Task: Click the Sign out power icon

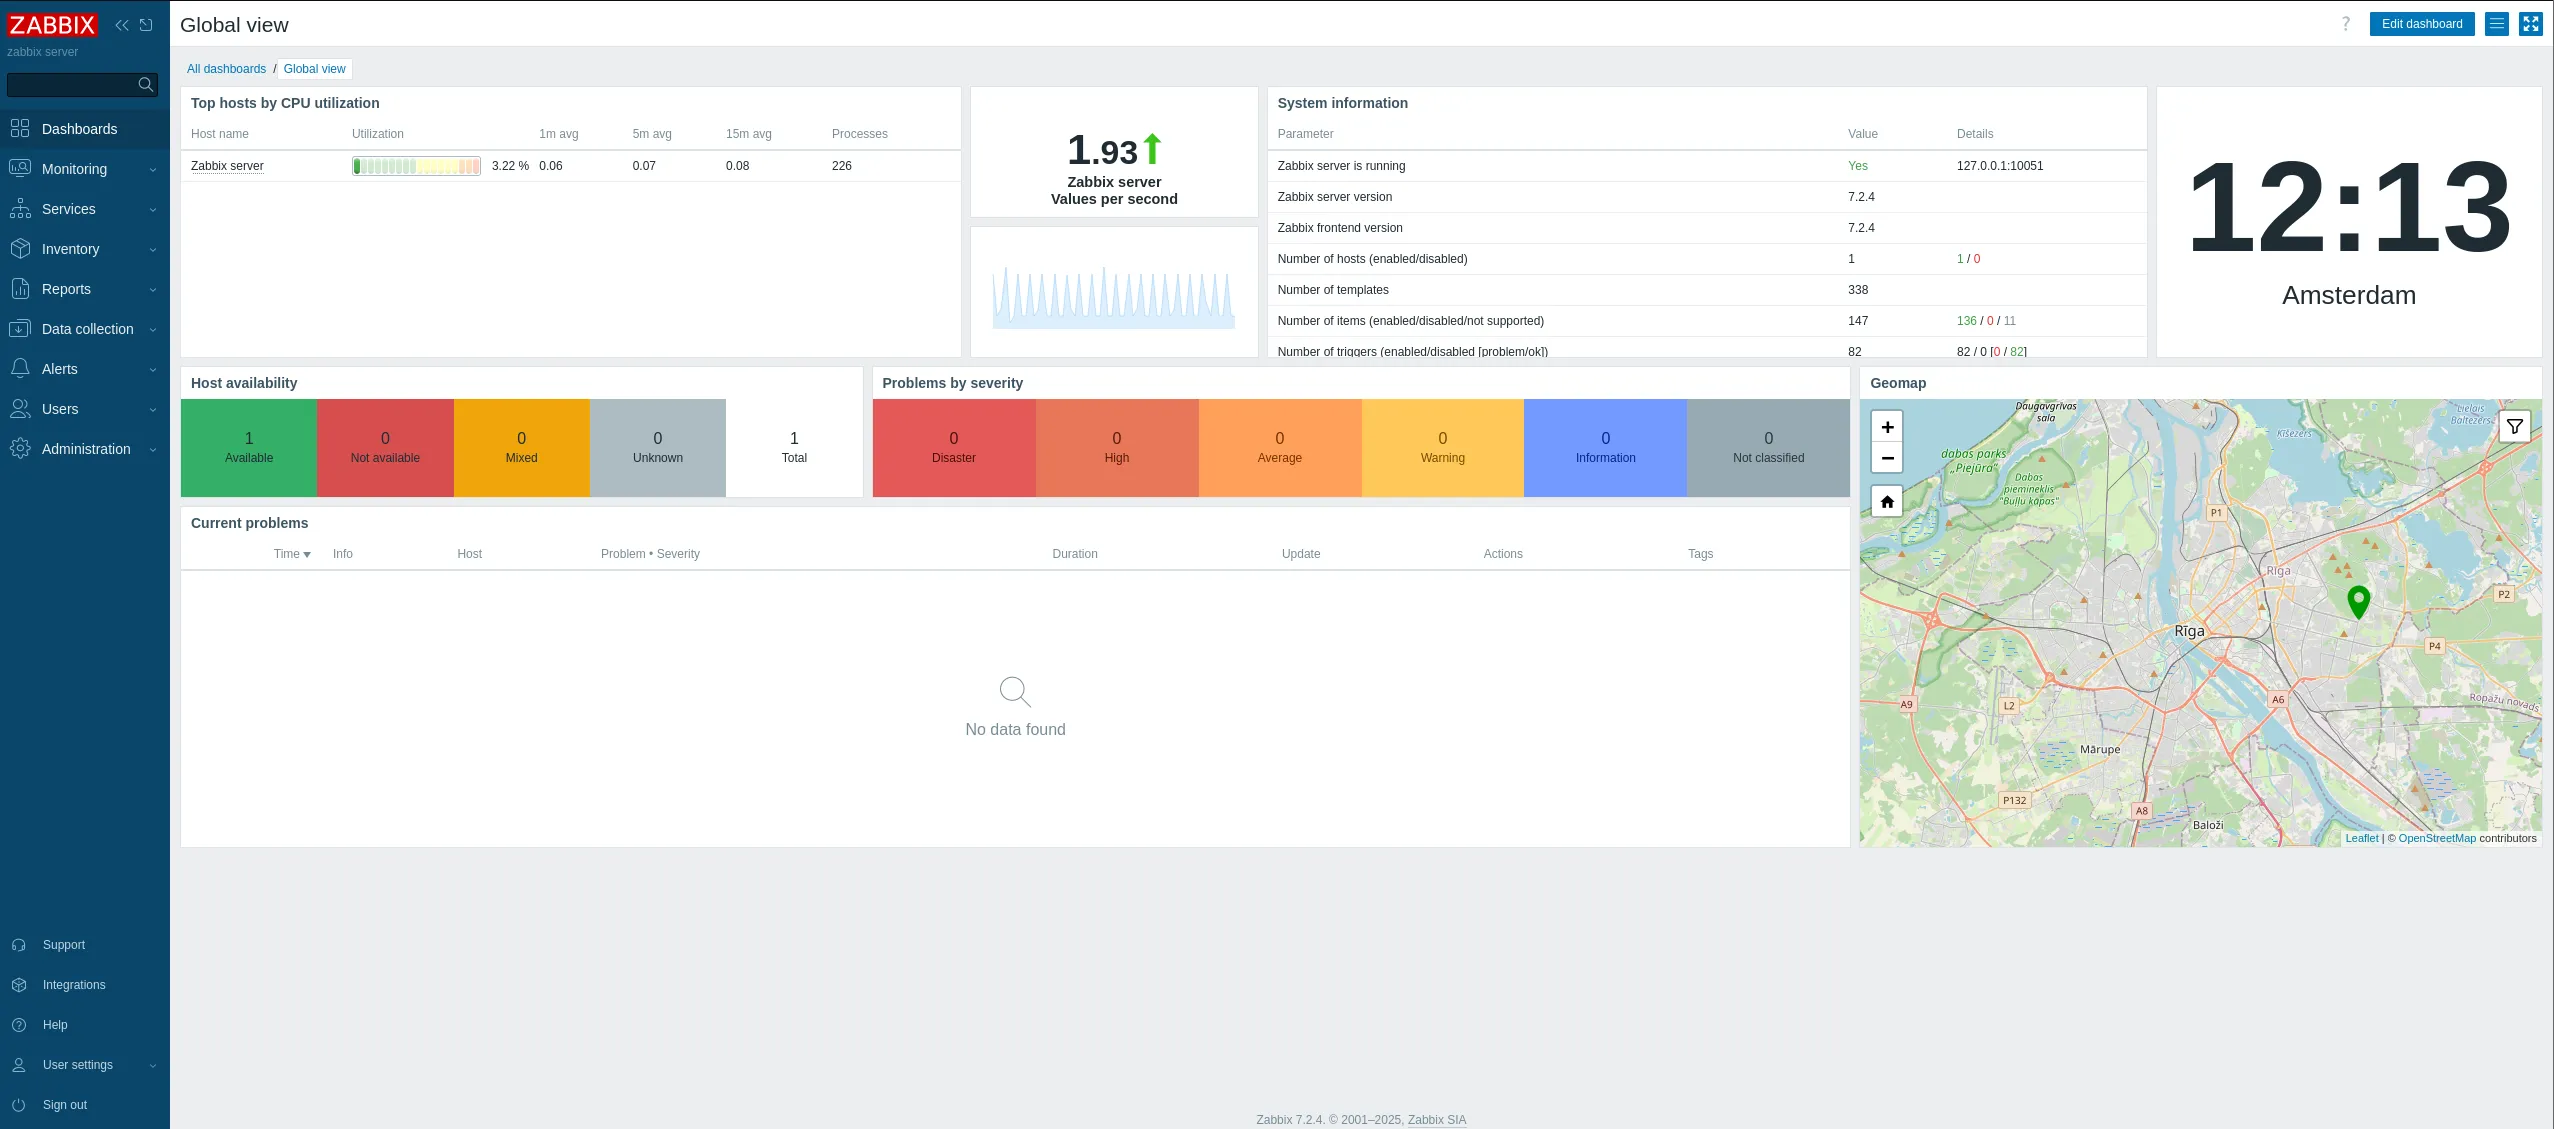Action: [19, 1105]
